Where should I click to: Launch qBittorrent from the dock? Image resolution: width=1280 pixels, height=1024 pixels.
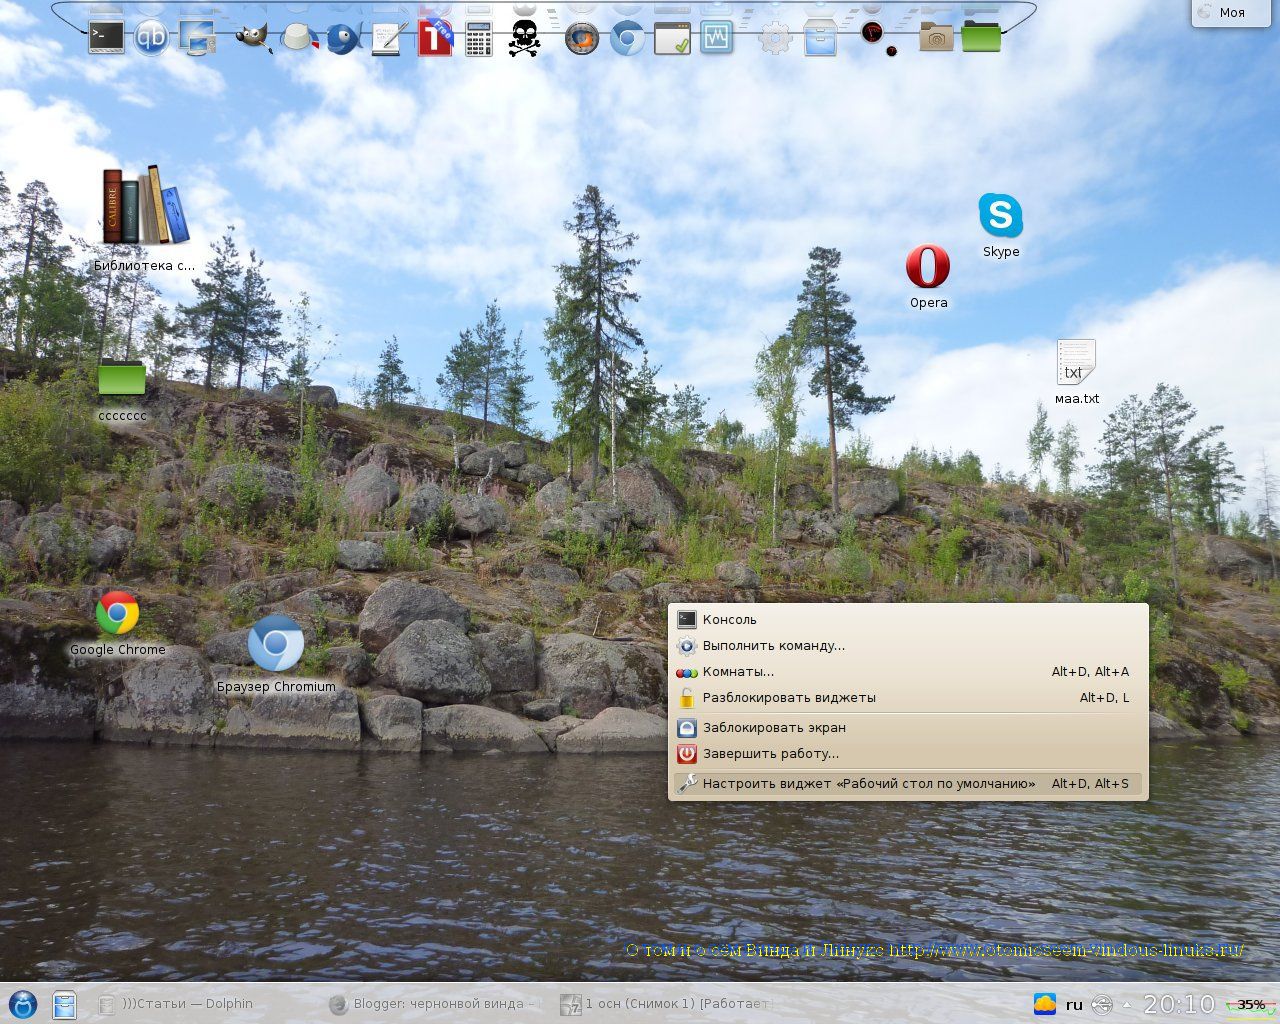coord(151,38)
